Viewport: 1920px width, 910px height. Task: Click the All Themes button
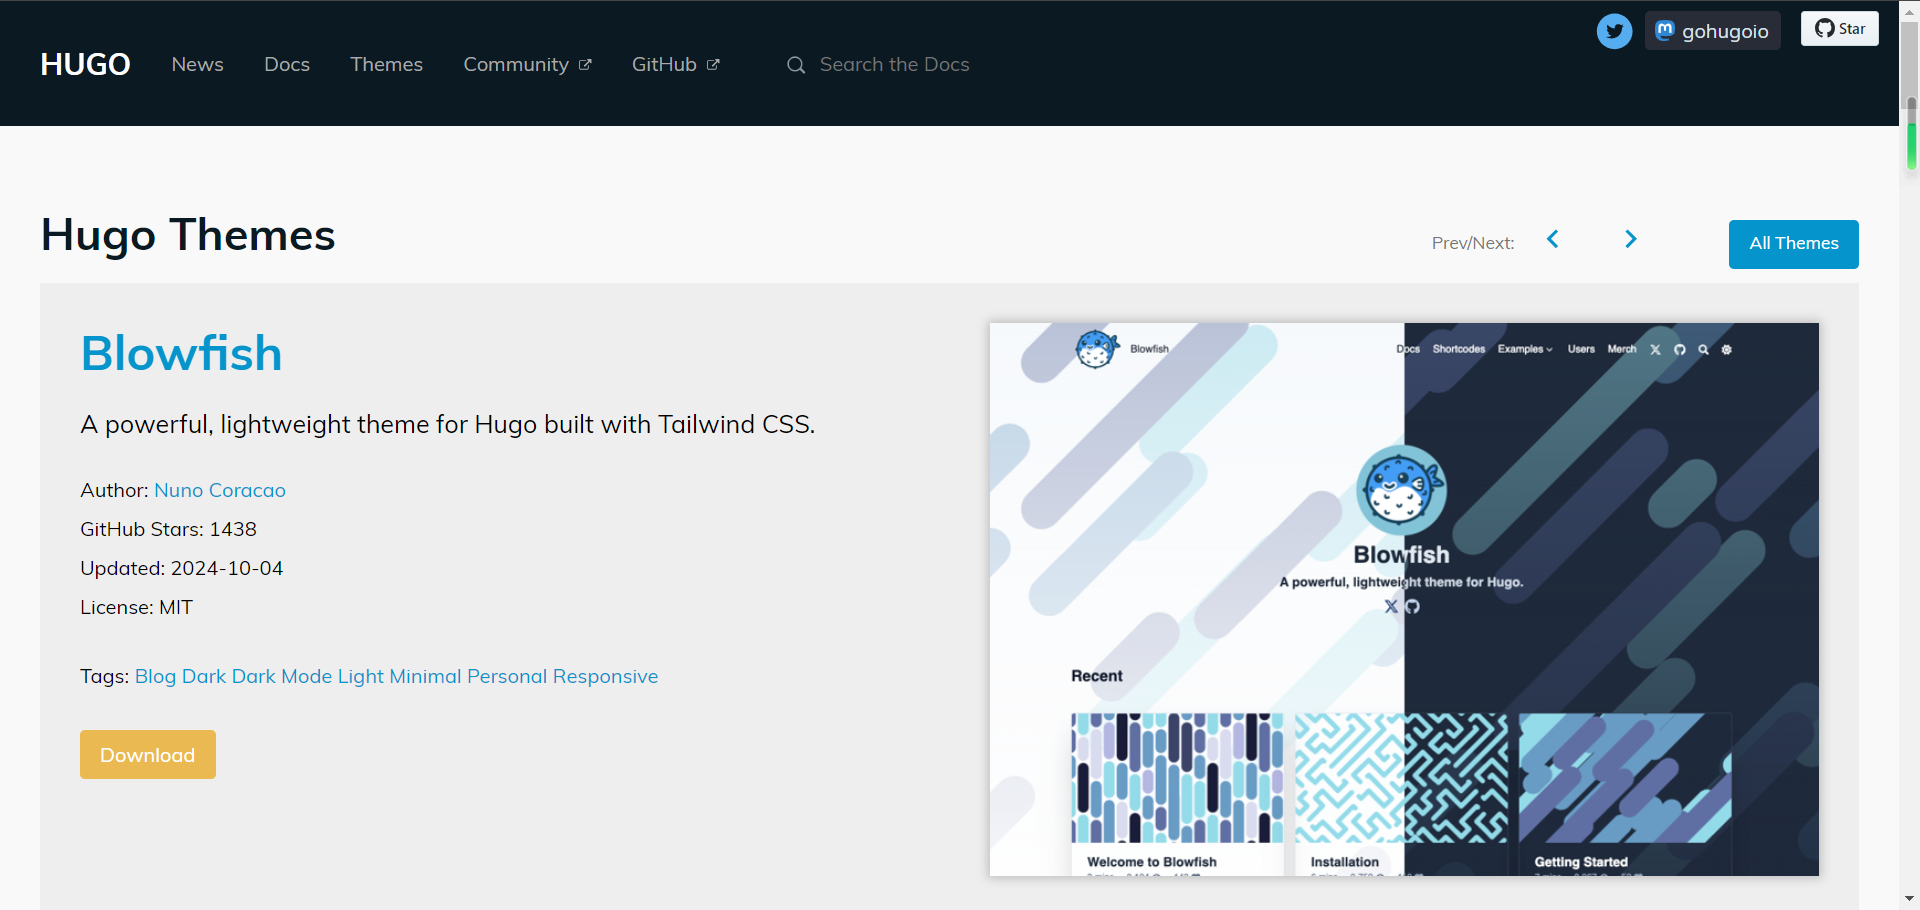[x=1793, y=244]
